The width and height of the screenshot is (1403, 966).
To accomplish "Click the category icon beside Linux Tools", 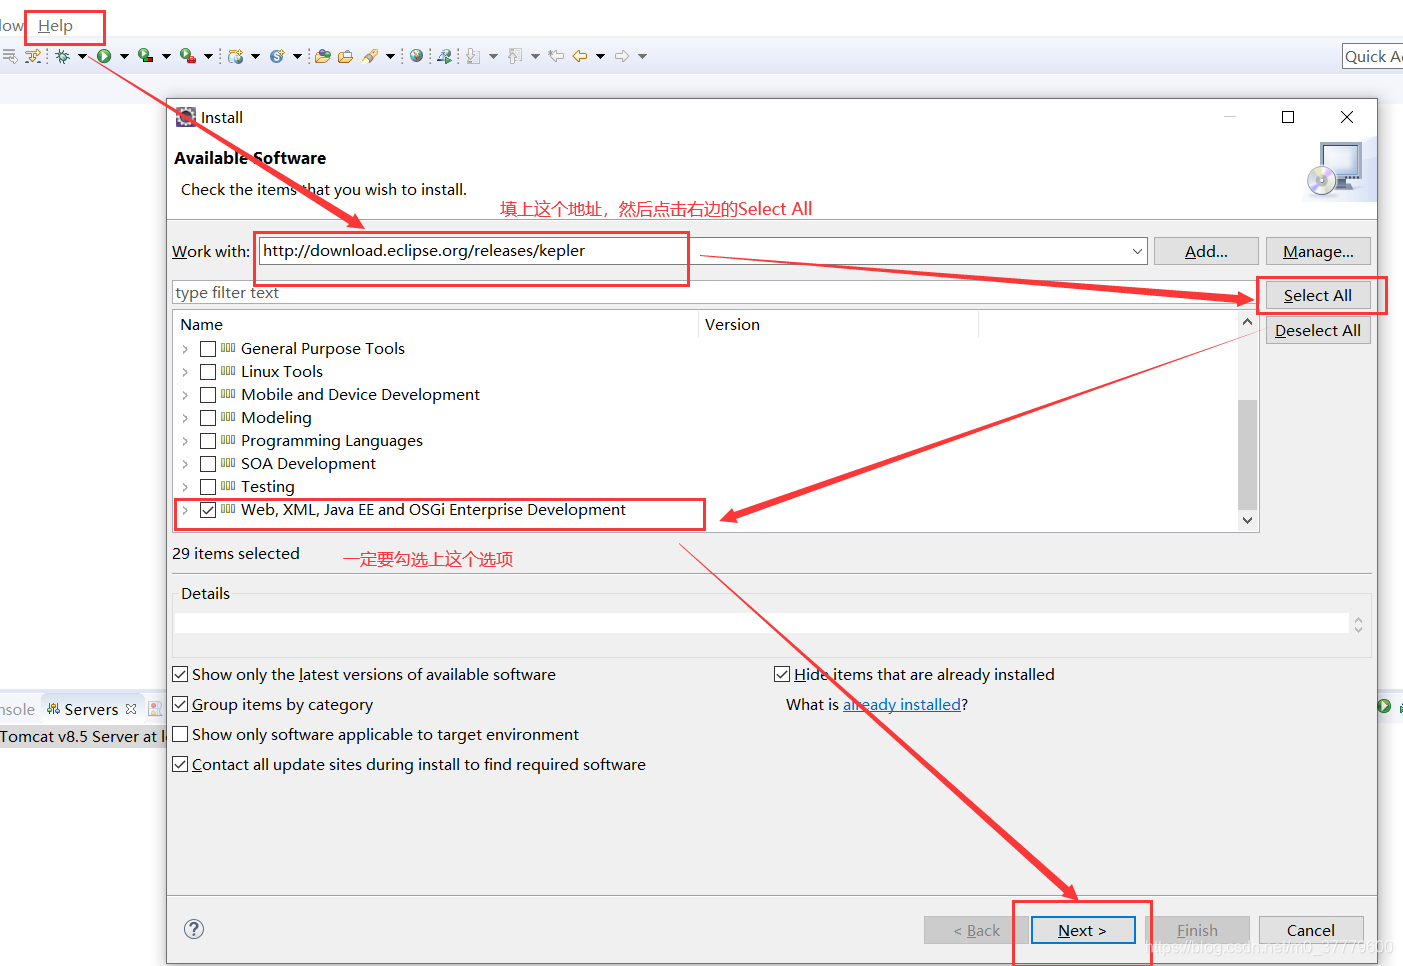I will pos(228,371).
